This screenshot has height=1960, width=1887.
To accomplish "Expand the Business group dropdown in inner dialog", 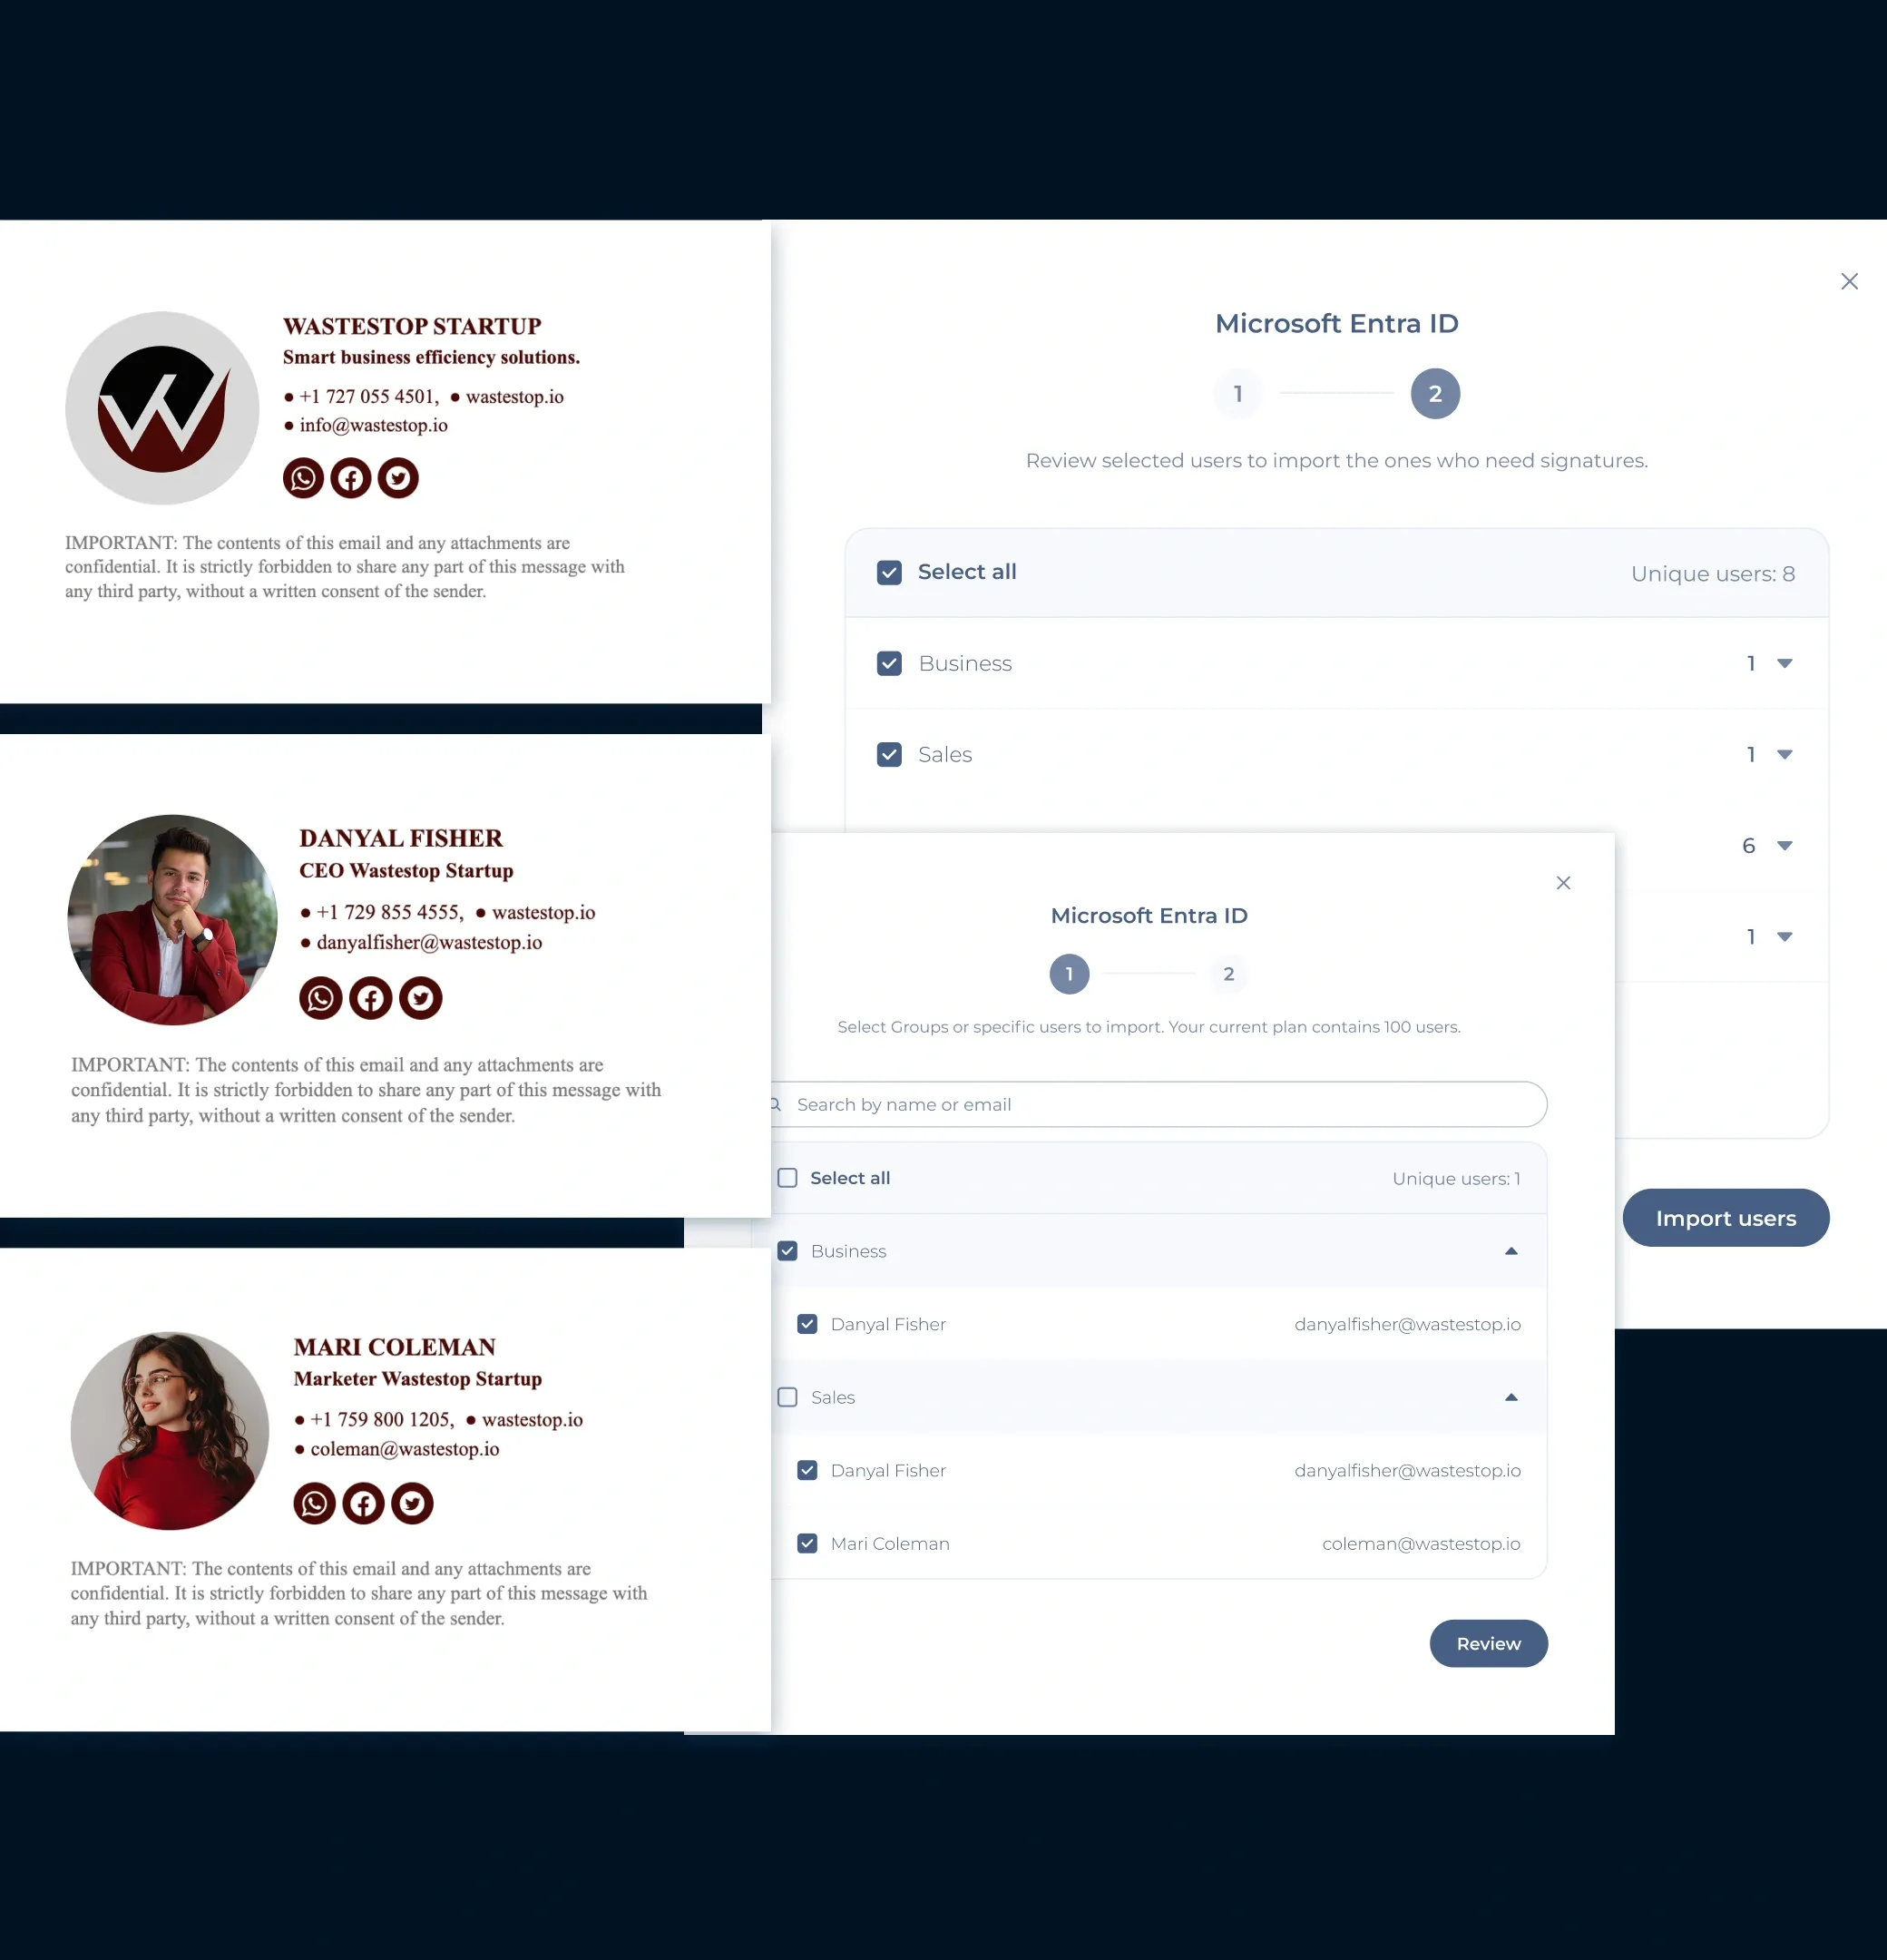I will point(1514,1249).
